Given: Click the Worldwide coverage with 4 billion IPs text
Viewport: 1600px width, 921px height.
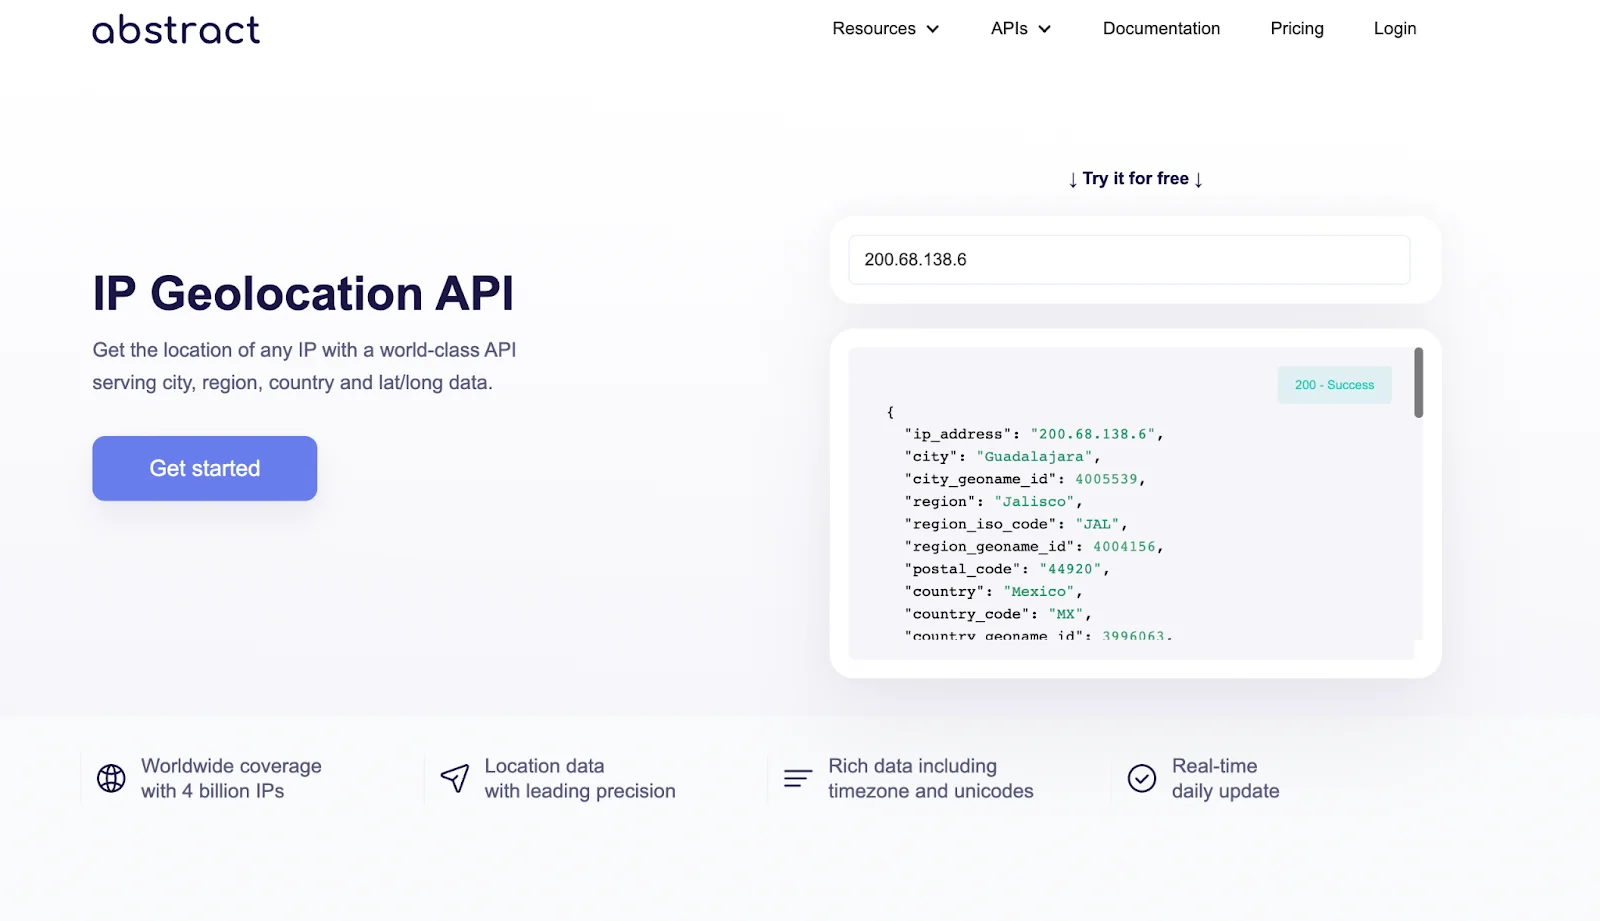Looking at the screenshot, I should 231,778.
